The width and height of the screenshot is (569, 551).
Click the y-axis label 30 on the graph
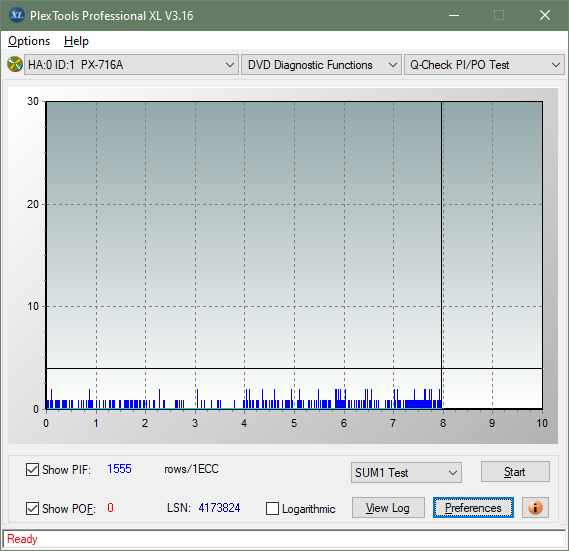tap(33, 101)
